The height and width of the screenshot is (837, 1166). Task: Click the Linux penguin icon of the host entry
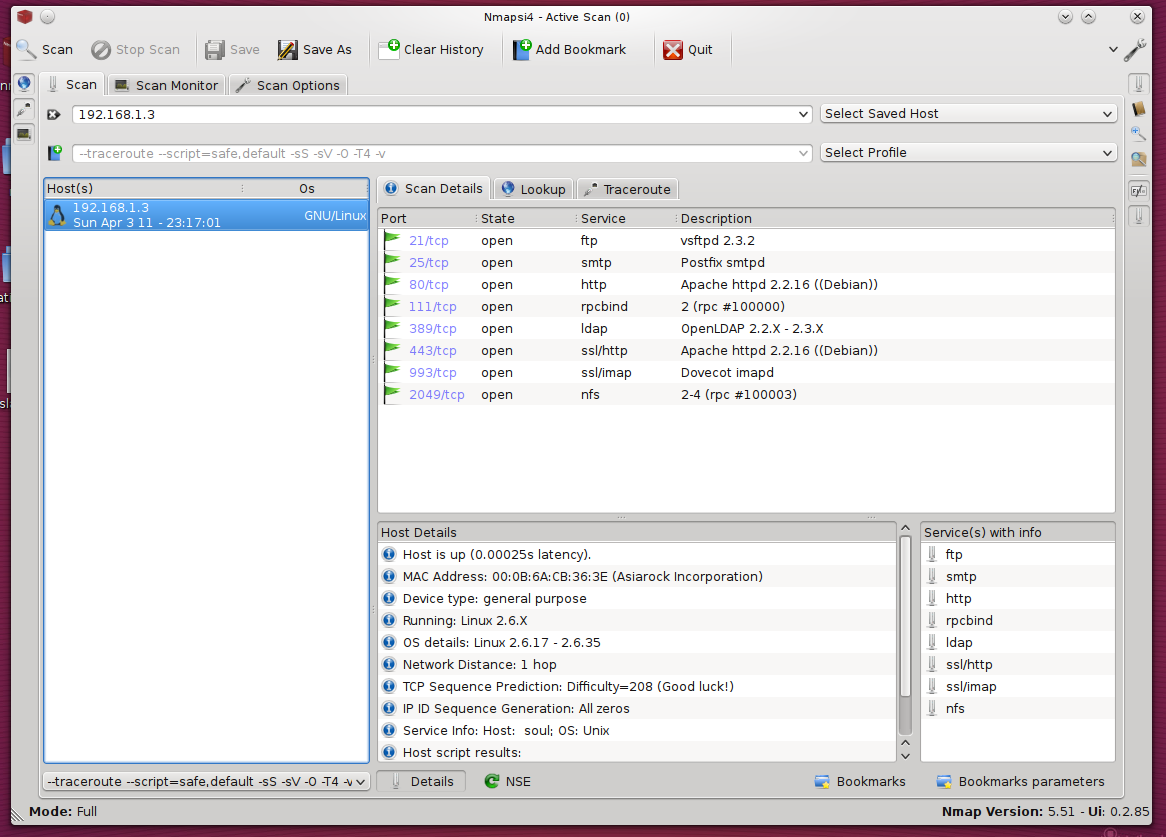(x=57, y=215)
